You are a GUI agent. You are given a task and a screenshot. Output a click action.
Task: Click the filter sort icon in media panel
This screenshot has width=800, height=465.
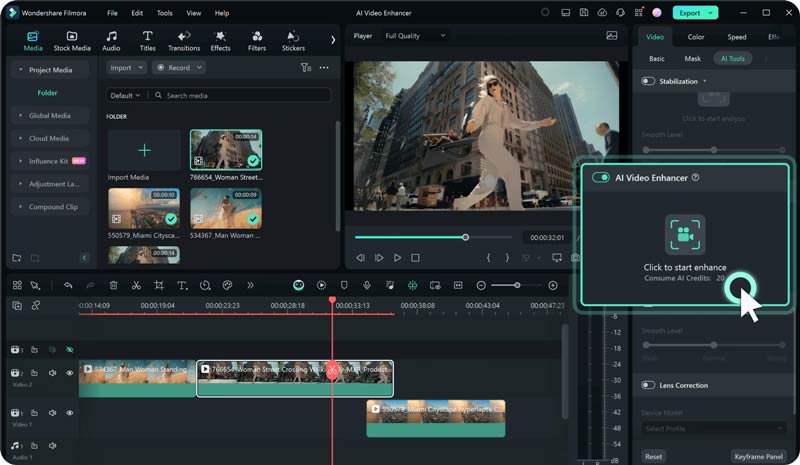[x=306, y=67]
